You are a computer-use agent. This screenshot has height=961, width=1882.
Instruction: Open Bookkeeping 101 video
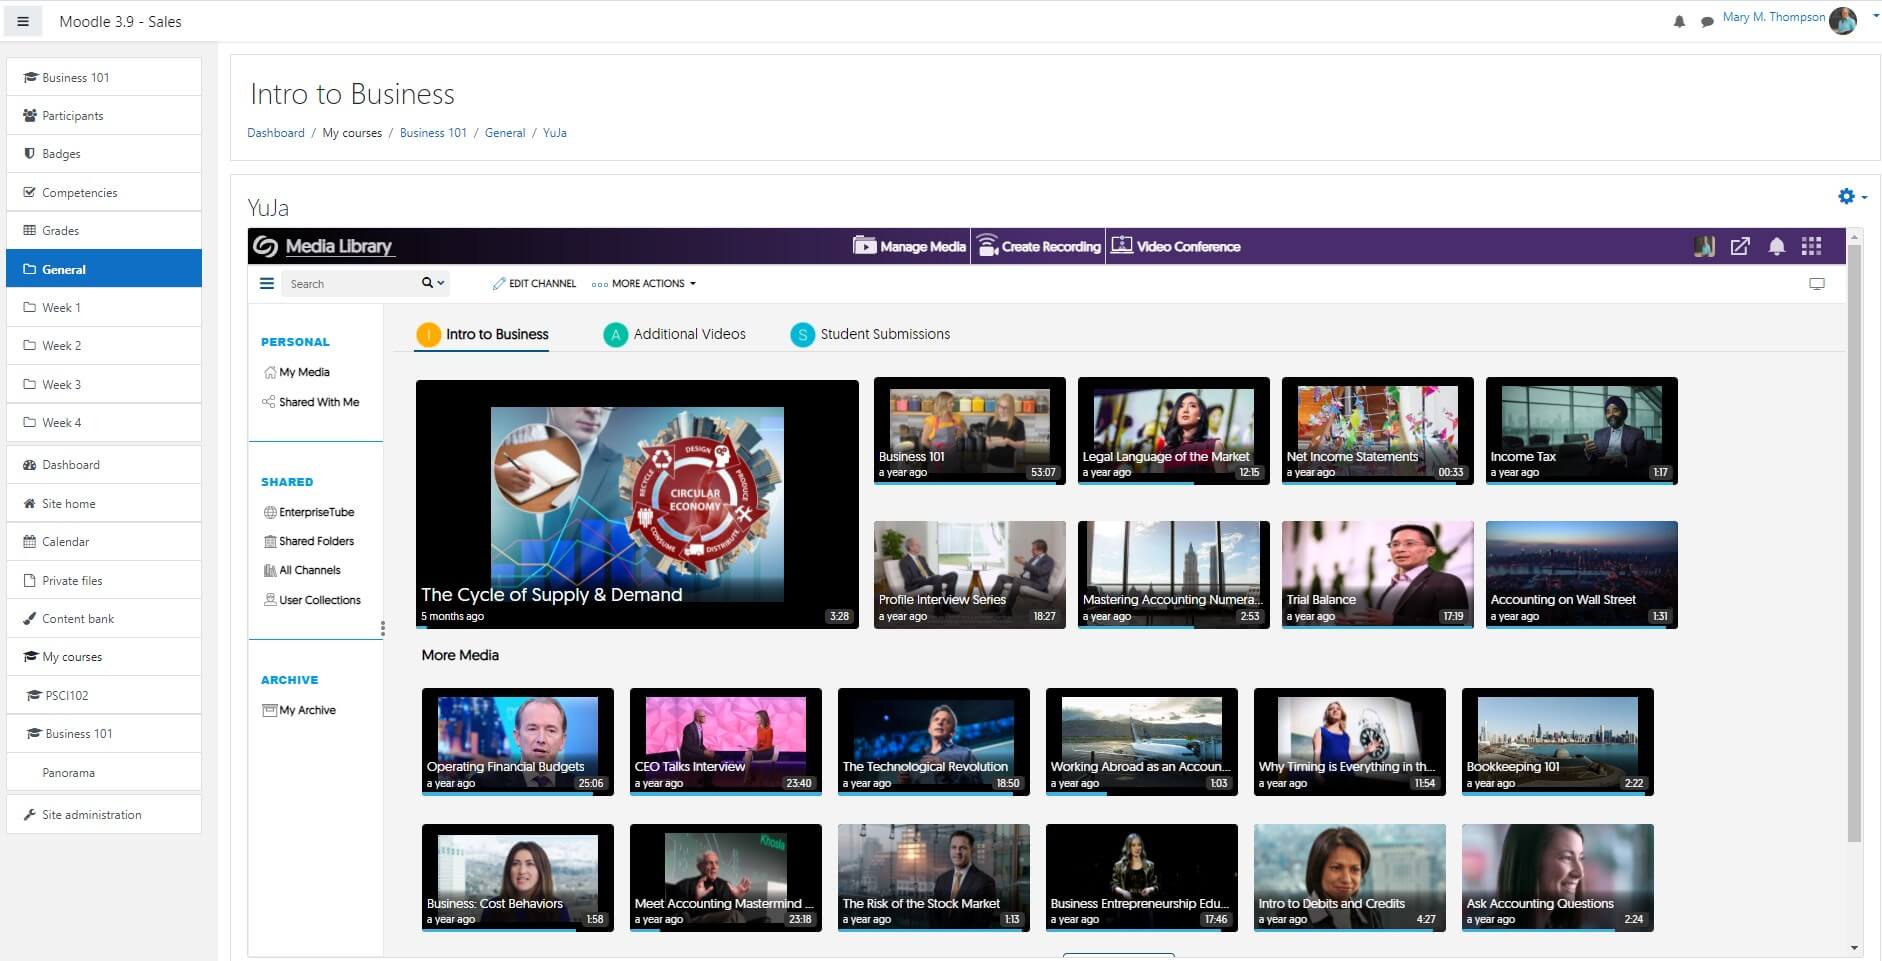(1558, 742)
